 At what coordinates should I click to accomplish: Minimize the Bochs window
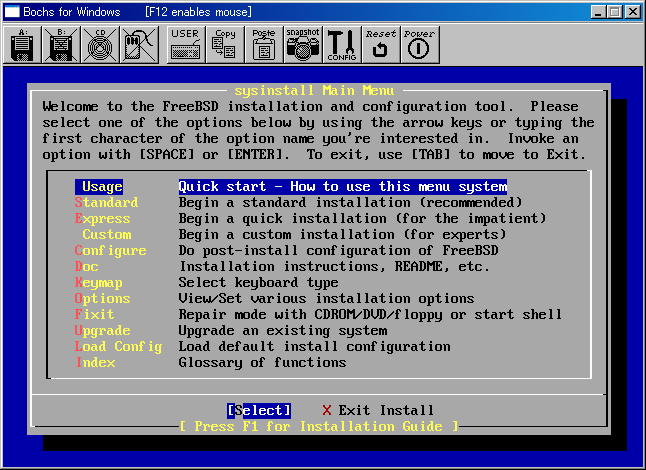pyautogui.click(x=598, y=12)
